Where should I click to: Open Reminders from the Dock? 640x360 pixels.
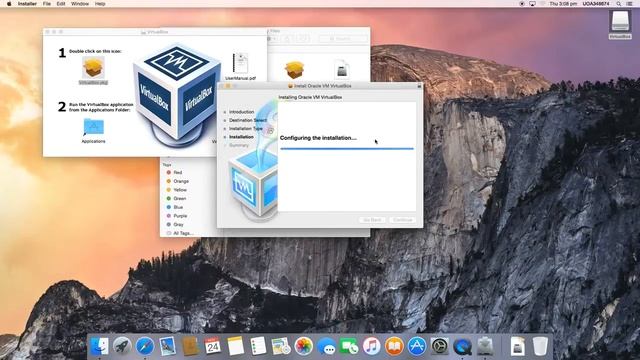[258, 347]
